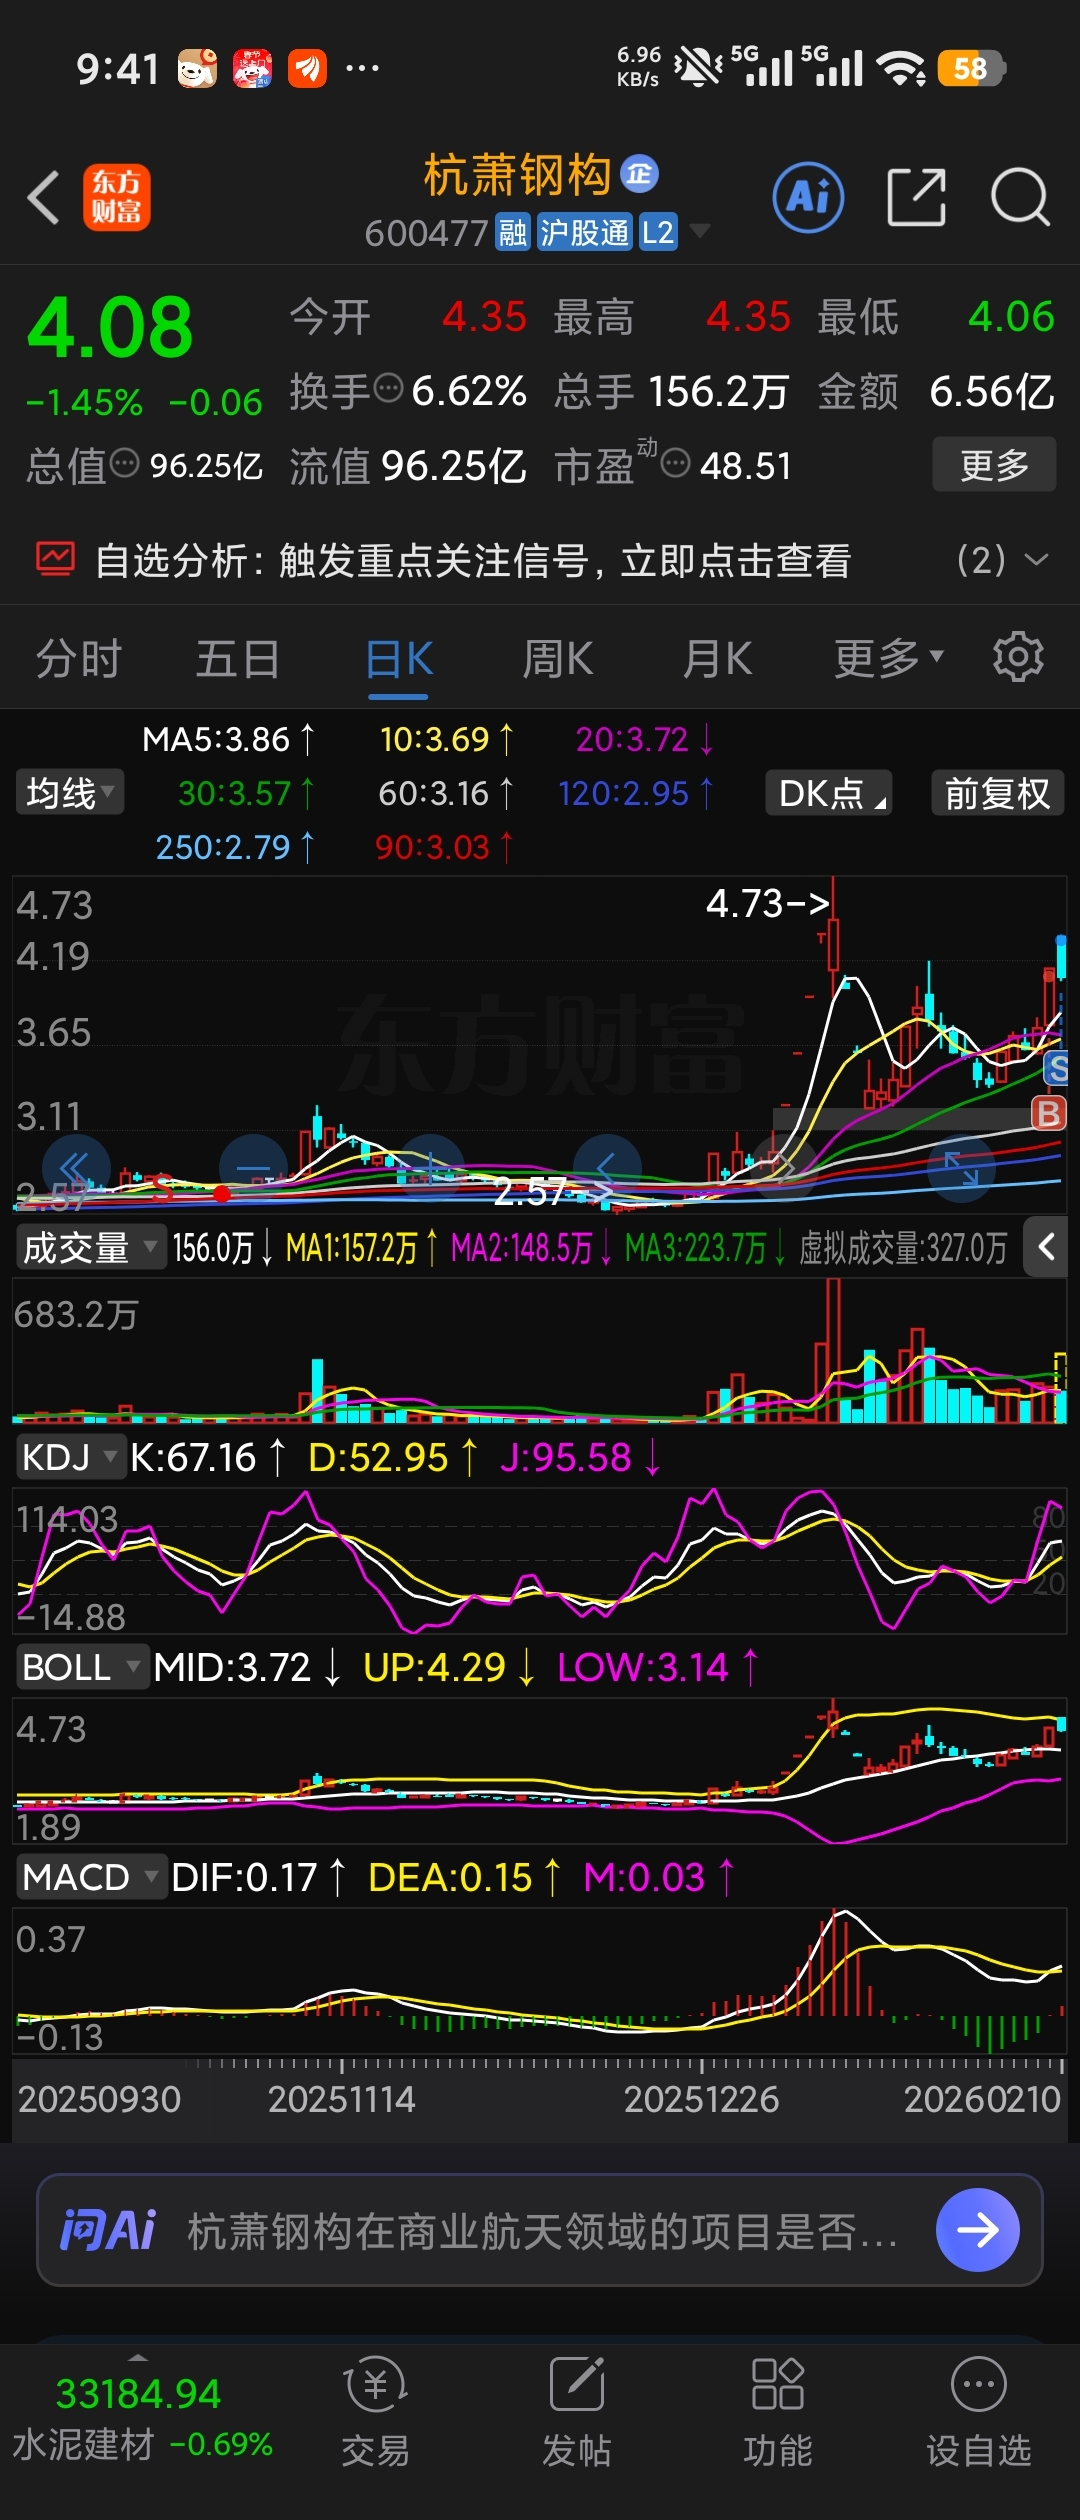Screen dimensions: 1080x2520
Task: Tap the B buy signal marker
Action: 1048,1113
